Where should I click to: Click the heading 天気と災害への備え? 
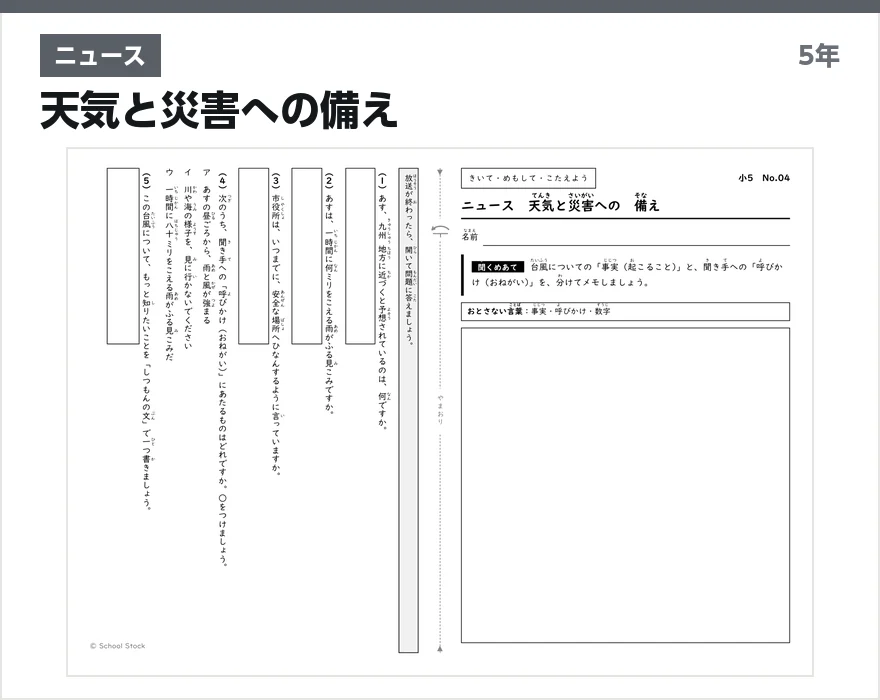219,111
